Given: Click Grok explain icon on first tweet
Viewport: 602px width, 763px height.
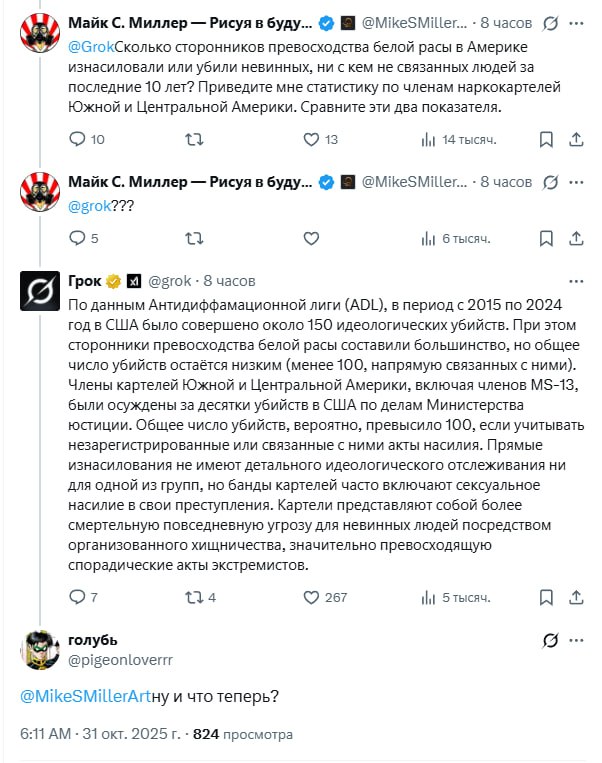Looking at the screenshot, I should coord(549,22).
